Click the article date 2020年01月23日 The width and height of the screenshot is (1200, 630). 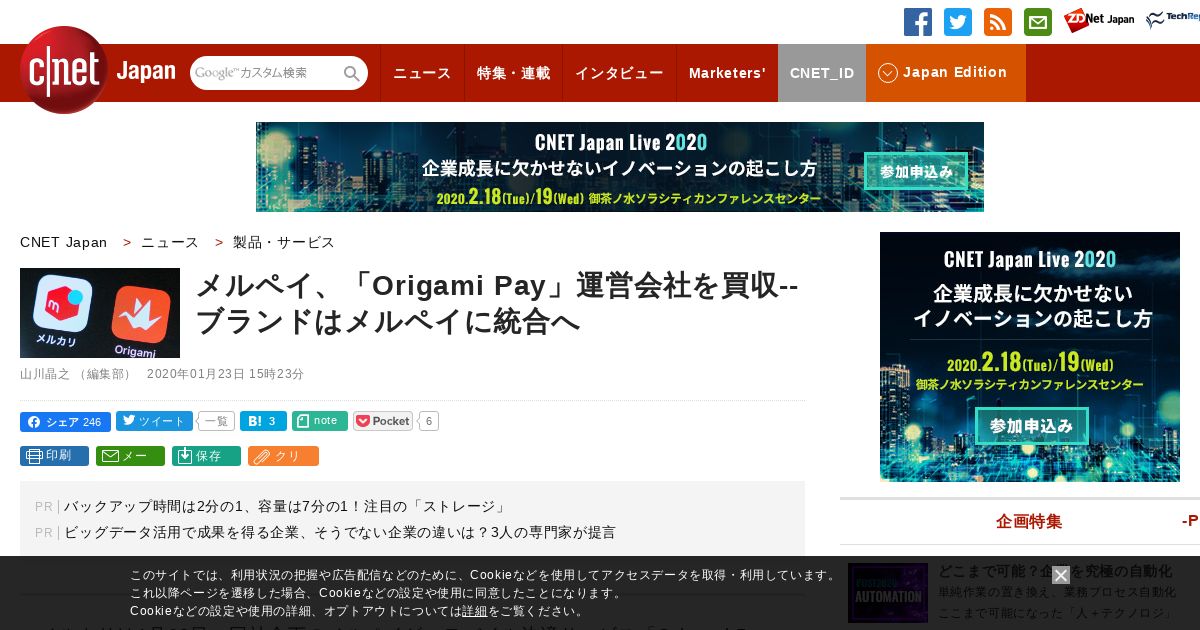(x=225, y=374)
